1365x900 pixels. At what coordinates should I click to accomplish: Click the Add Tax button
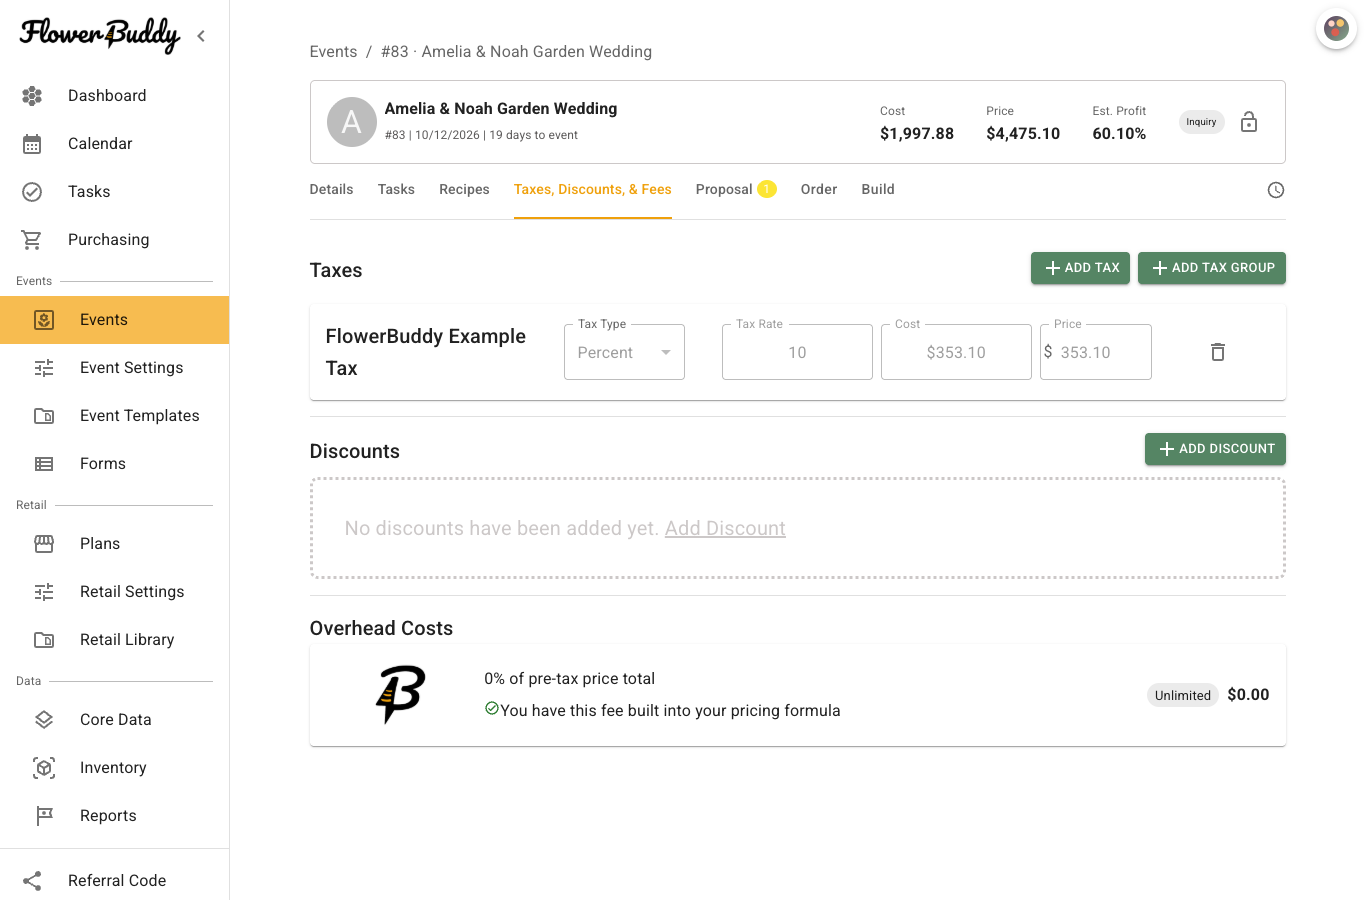(1081, 268)
